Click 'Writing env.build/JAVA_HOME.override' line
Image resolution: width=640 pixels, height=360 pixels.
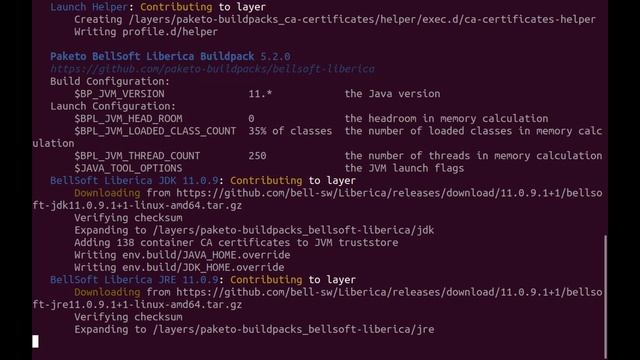(x=182, y=255)
